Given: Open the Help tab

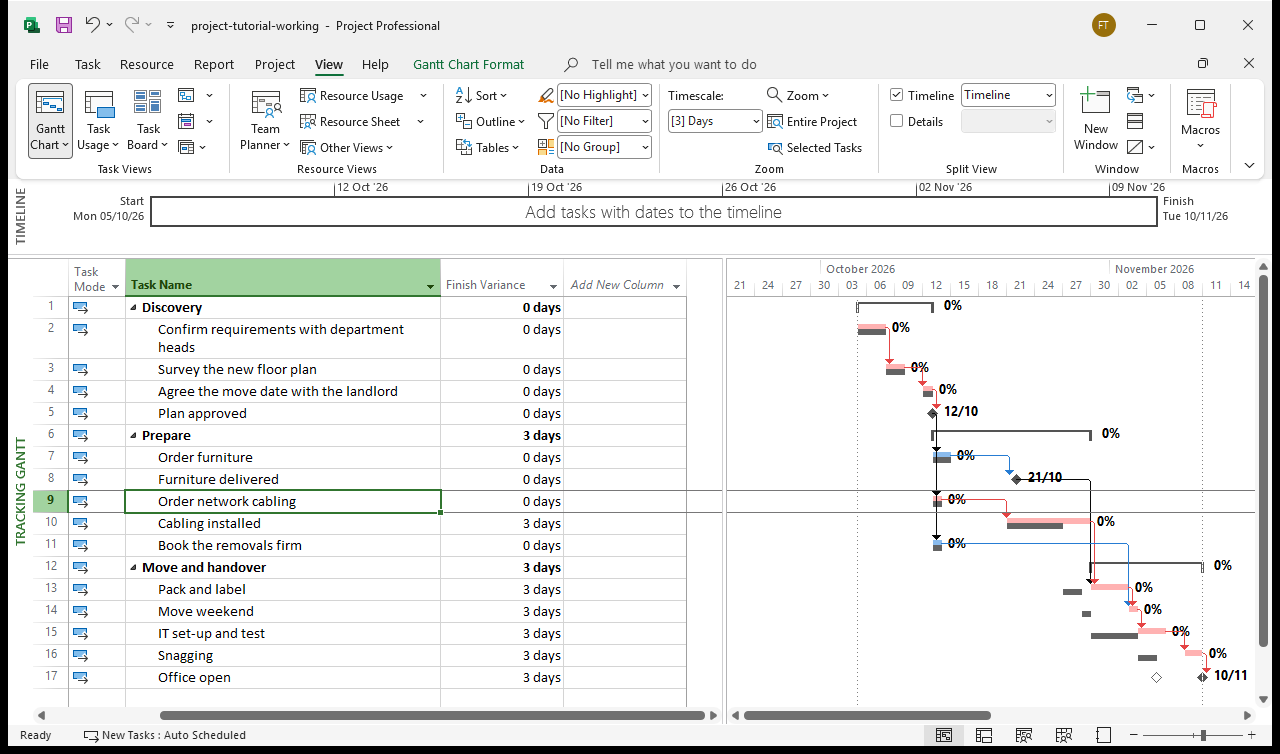Looking at the screenshot, I should tap(375, 64).
